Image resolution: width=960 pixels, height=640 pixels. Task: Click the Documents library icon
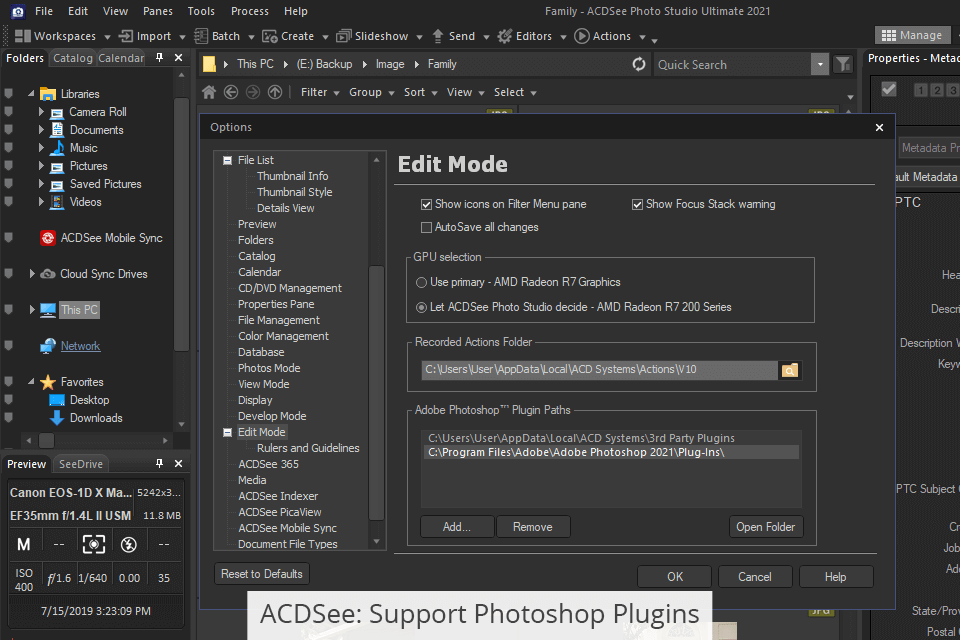click(57, 130)
